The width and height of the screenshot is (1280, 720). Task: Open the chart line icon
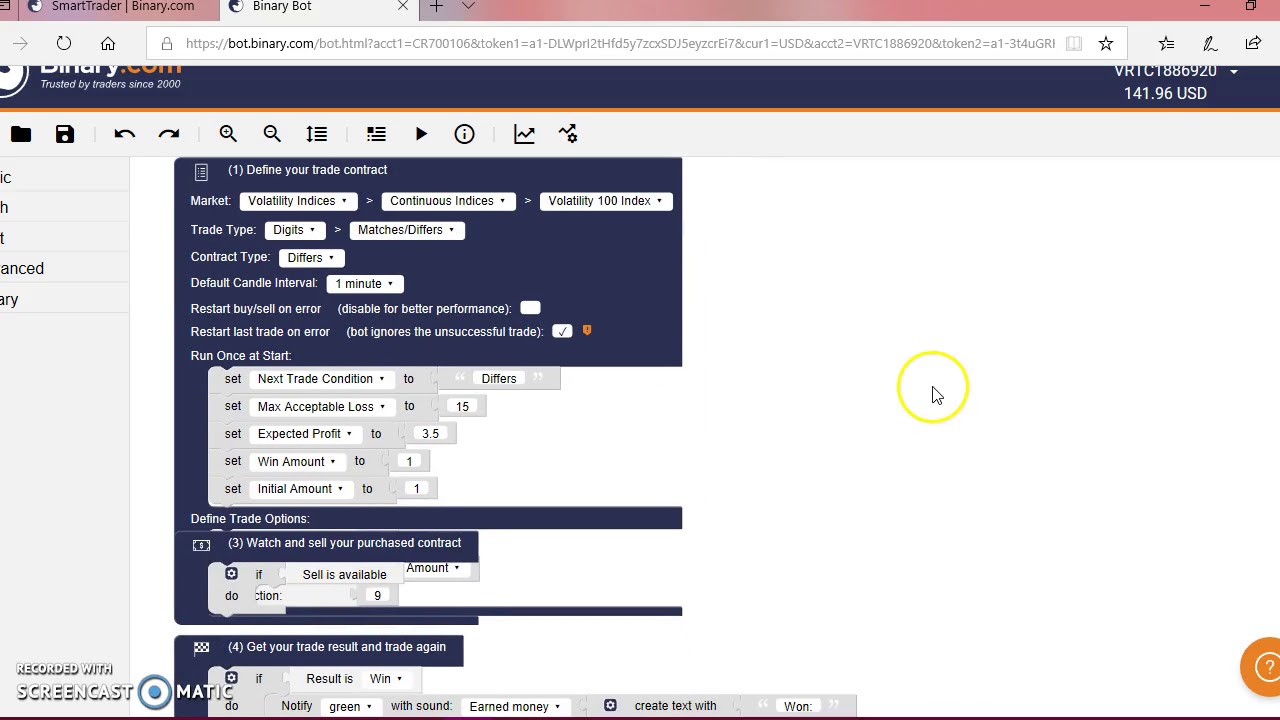tap(524, 134)
